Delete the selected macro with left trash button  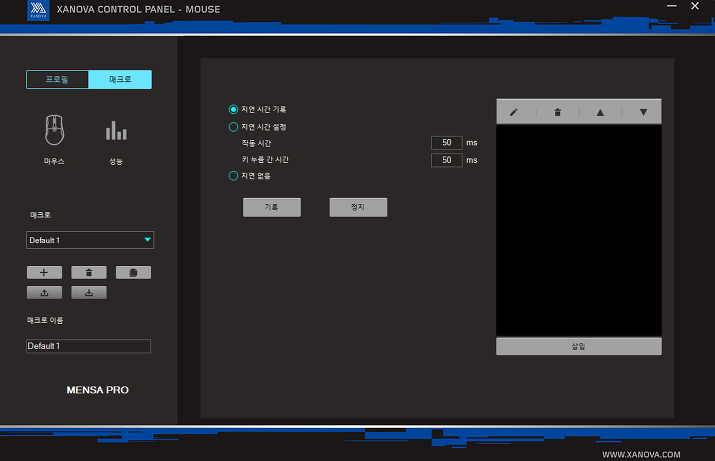(x=89, y=272)
